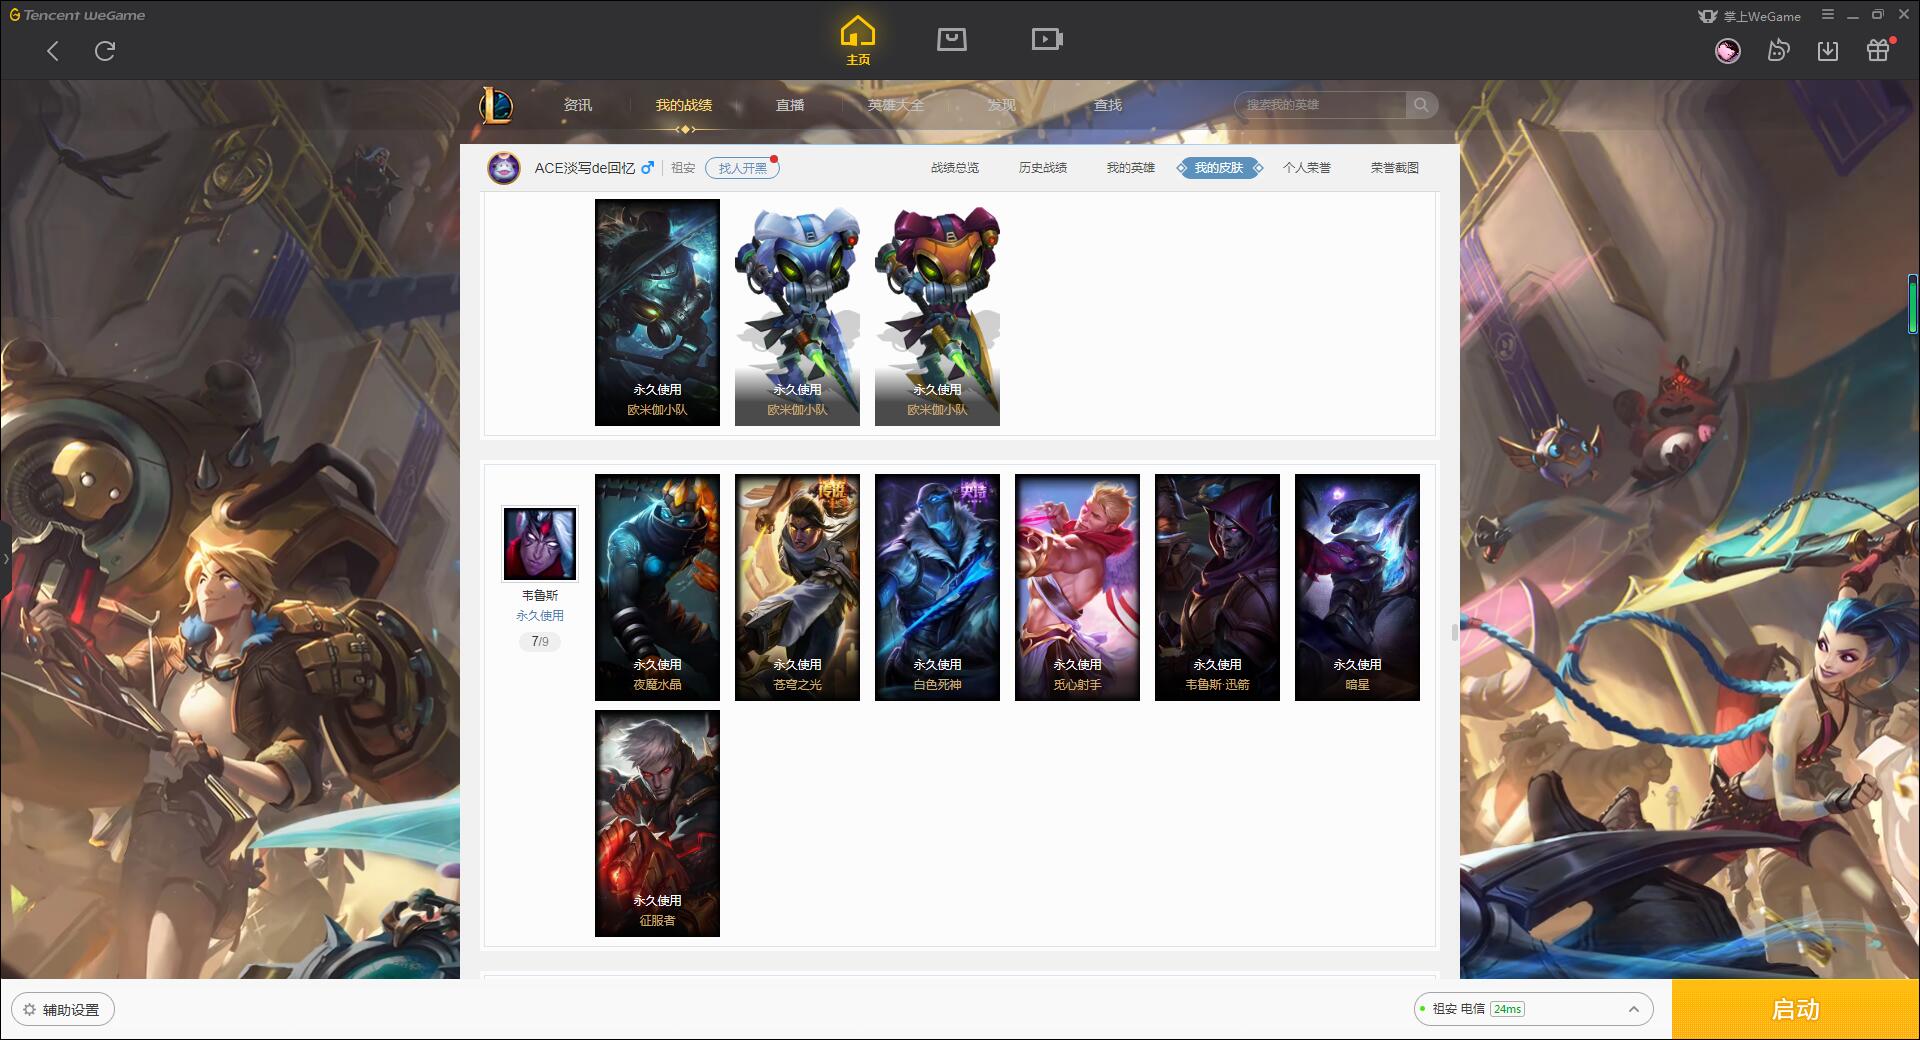Viewport: 1920px width, 1040px height.
Task: Click the 找人开黑 button
Action: [x=742, y=168]
